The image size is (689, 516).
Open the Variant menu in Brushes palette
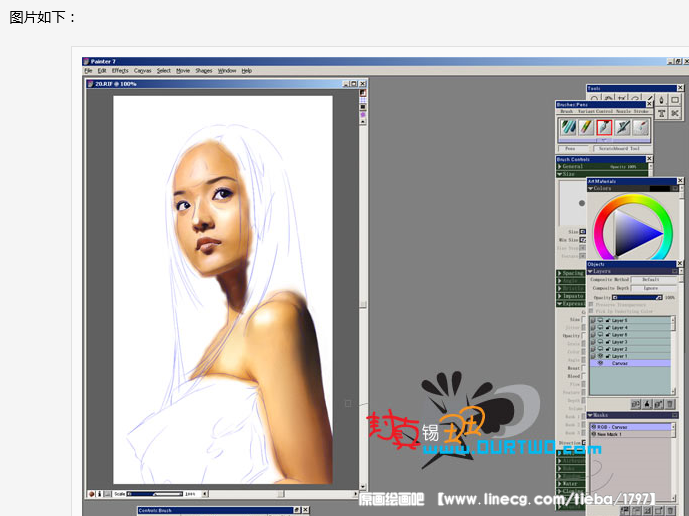pyautogui.click(x=586, y=112)
